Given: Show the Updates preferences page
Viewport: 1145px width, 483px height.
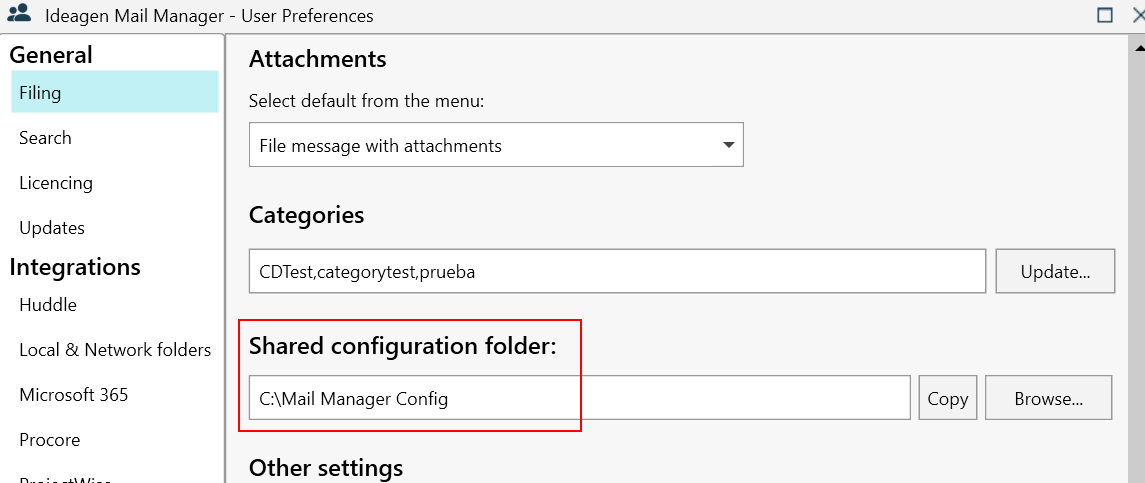Looking at the screenshot, I should pyautogui.click(x=52, y=228).
